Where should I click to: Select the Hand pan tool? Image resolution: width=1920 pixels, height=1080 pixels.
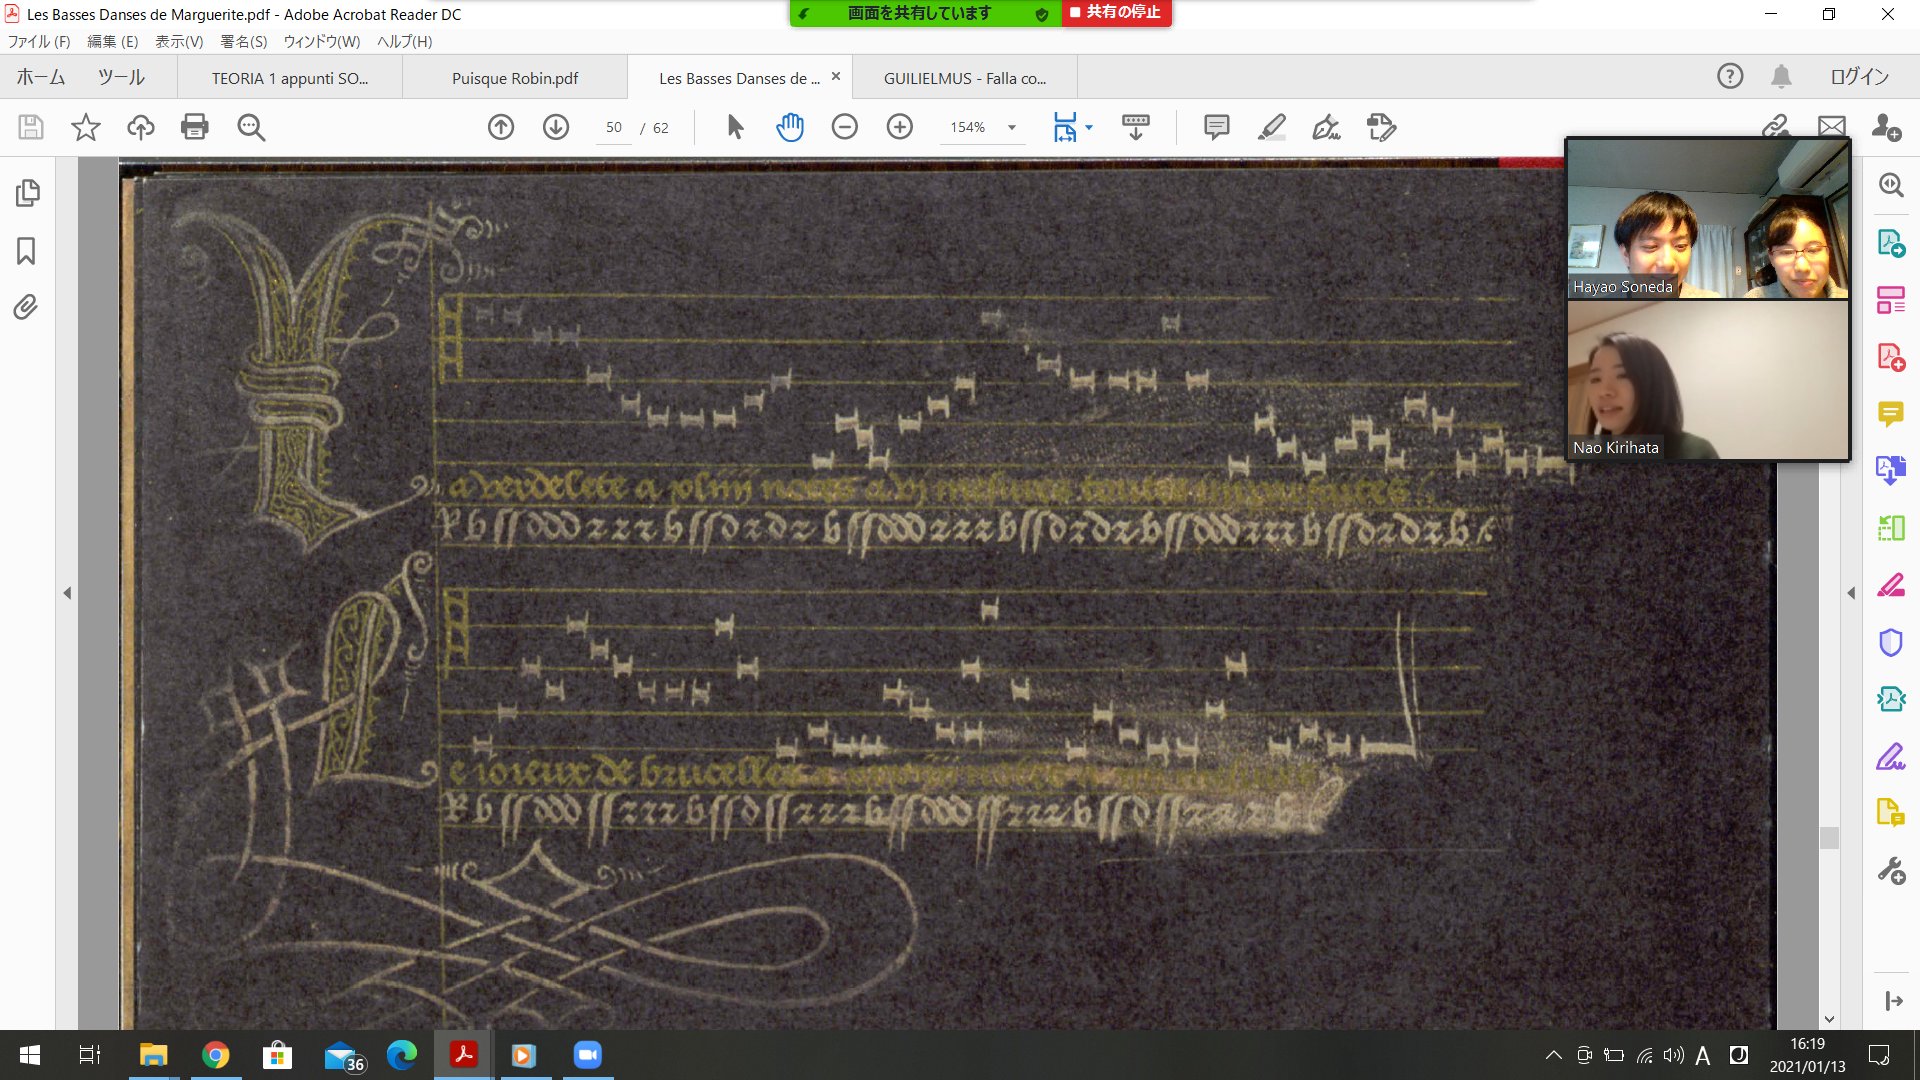[x=789, y=127]
